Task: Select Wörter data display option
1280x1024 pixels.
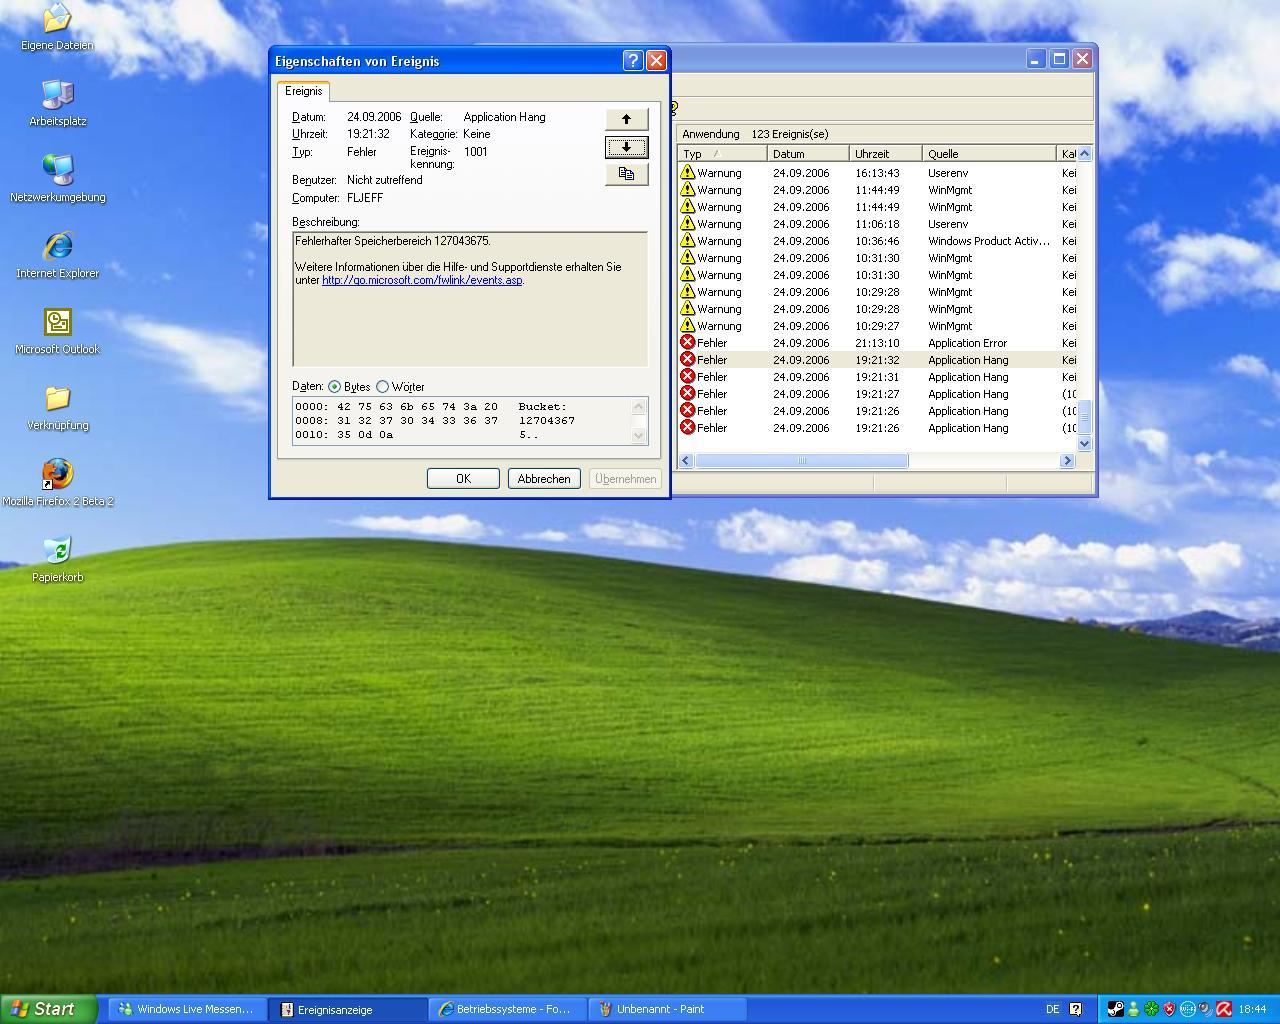Action: point(400,387)
